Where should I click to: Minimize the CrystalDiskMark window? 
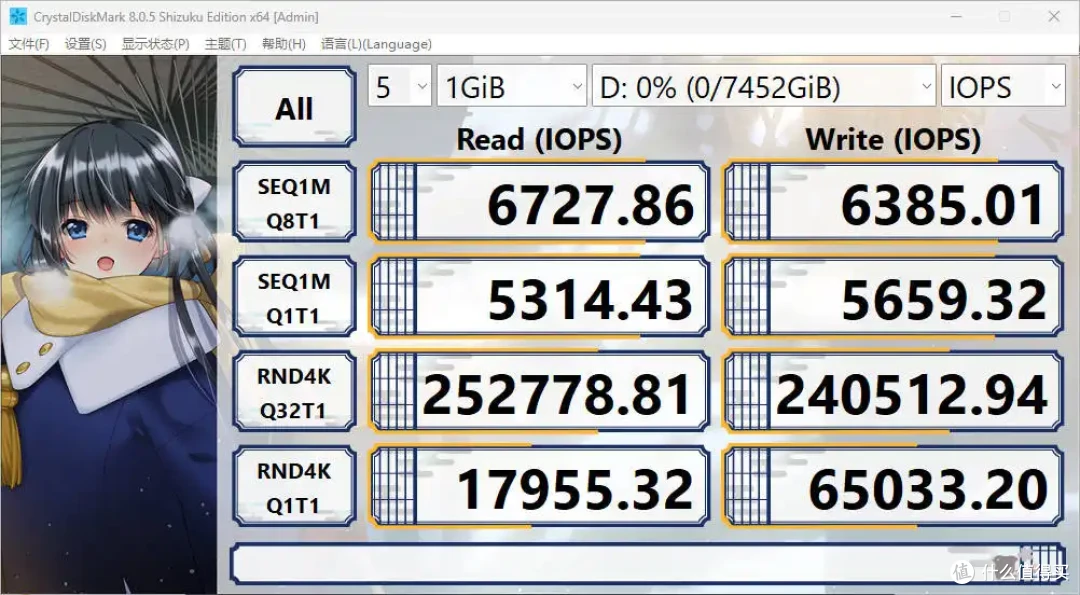(x=956, y=17)
